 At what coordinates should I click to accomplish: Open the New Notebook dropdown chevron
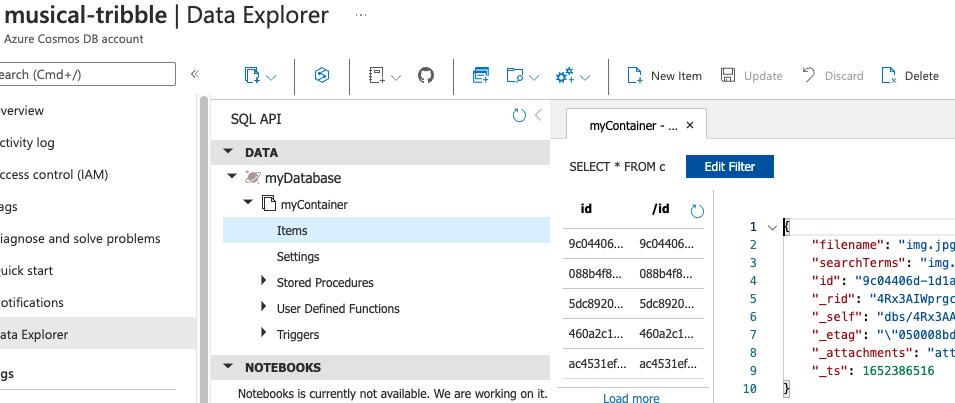pyautogui.click(x=396, y=77)
